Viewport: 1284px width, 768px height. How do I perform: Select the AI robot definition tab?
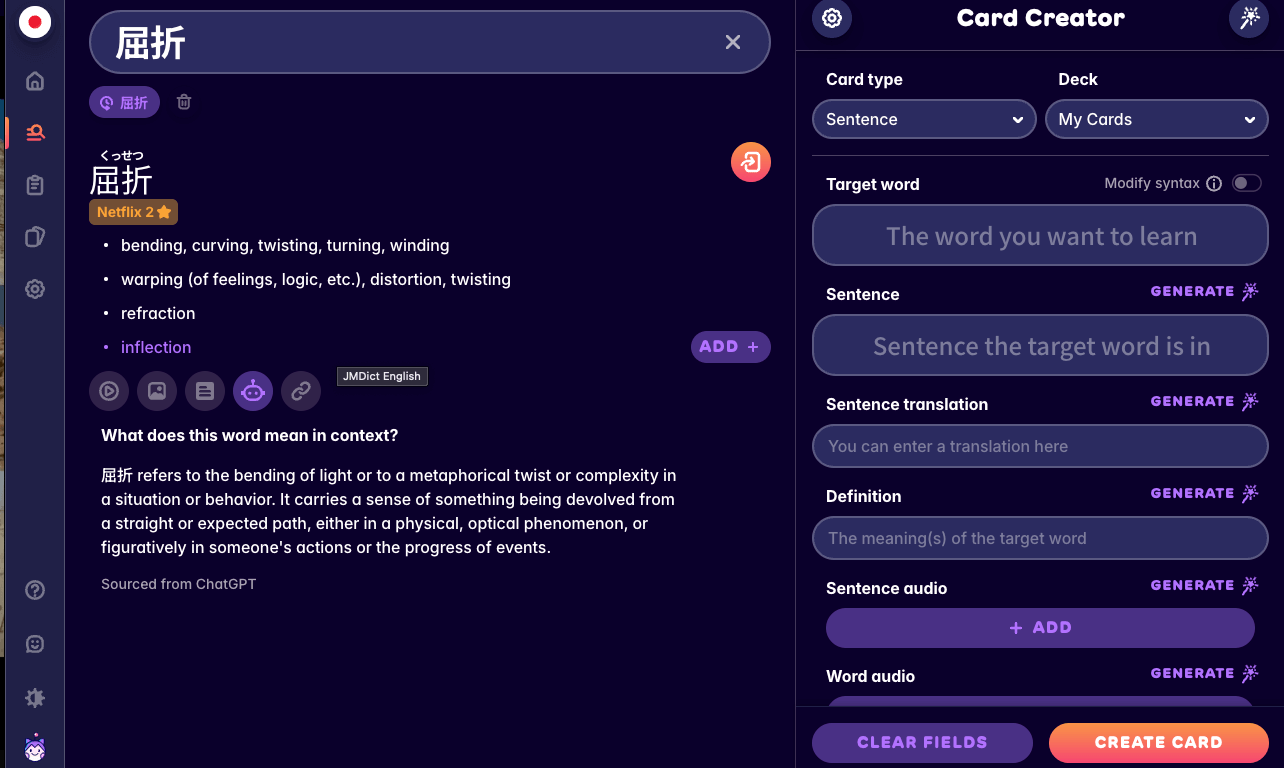pyautogui.click(x=253, y=391)
